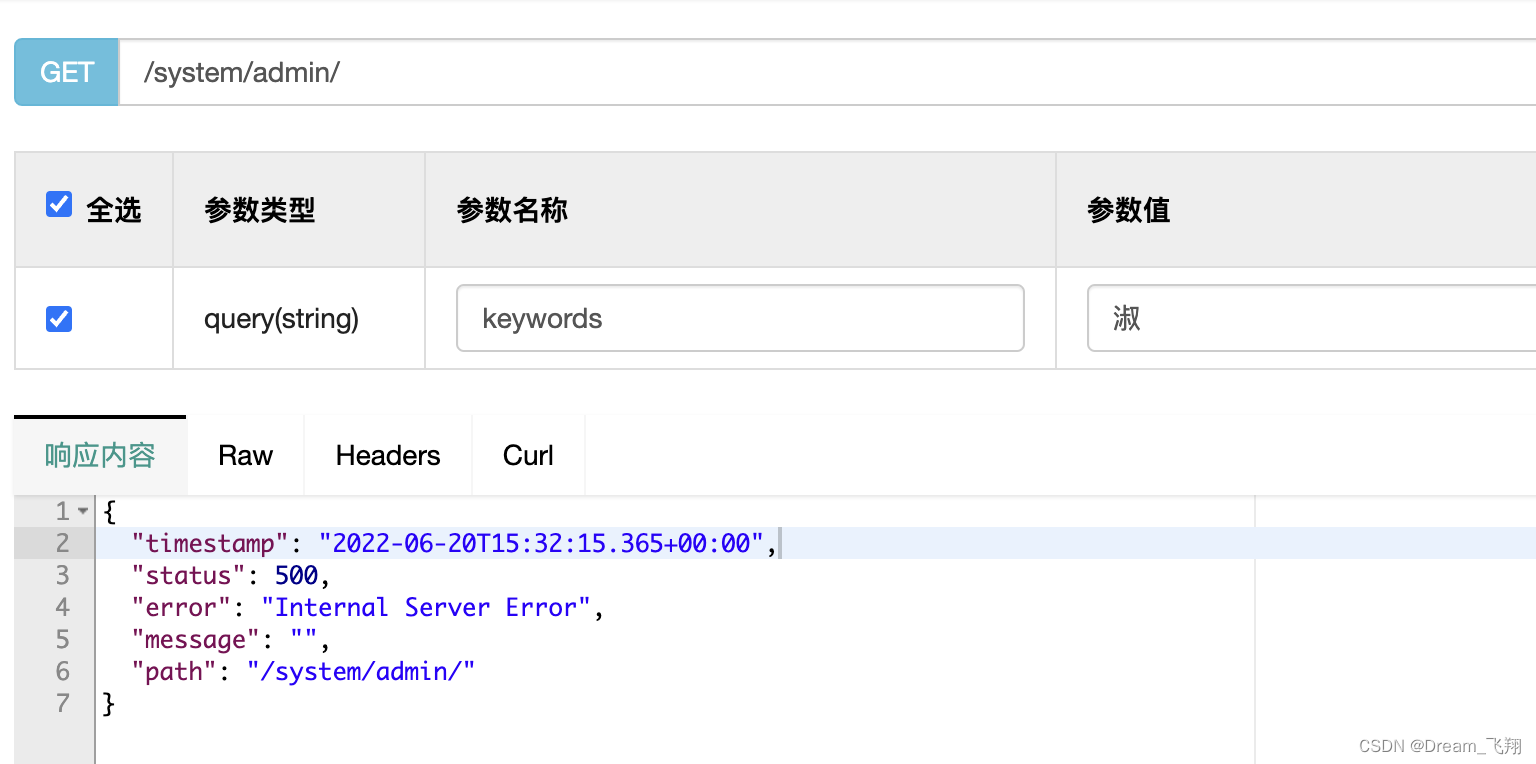This screenshot has height=764, width=1536.
Task: Switch to the Headers tab
Action: tap(387, 455)
